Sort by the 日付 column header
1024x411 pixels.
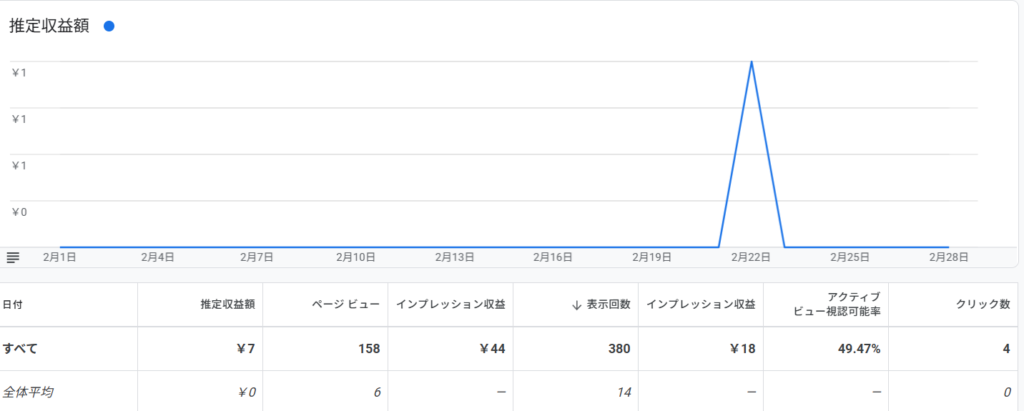point(14,304)
